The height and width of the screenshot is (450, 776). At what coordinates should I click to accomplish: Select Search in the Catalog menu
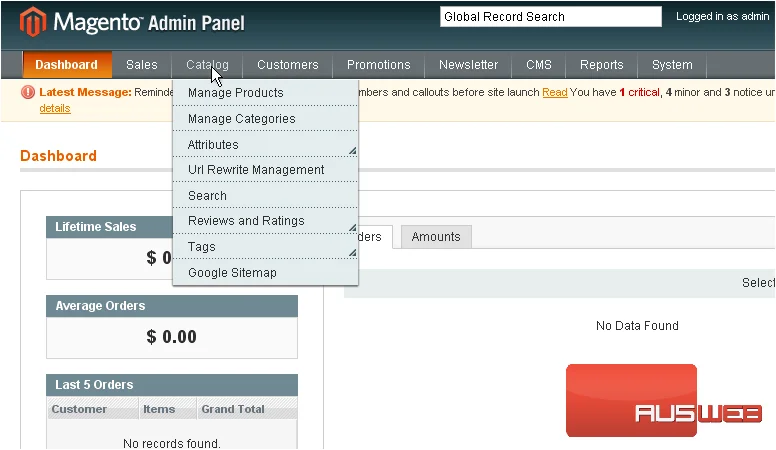point(265,195)
